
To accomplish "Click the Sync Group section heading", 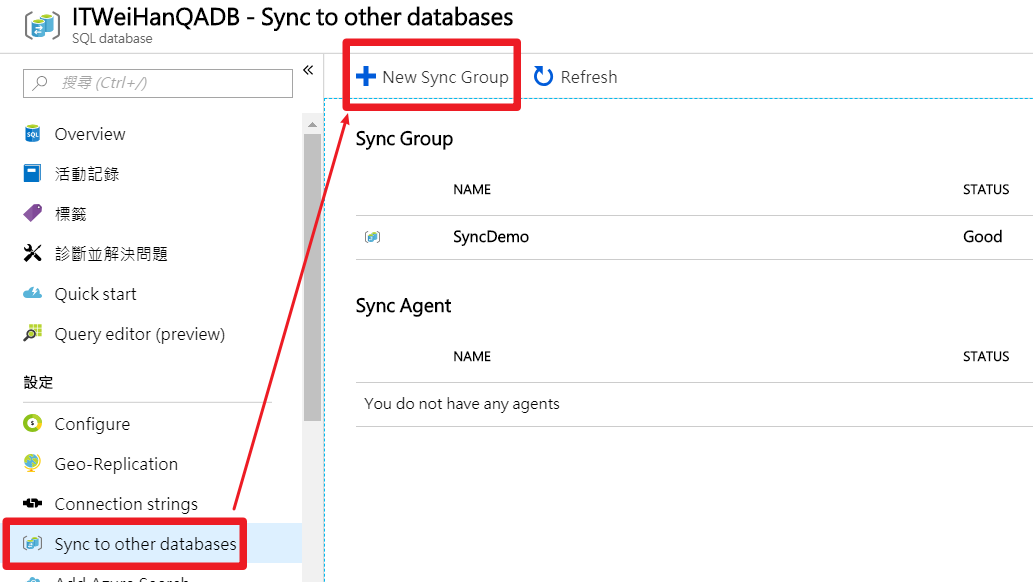I will (405, 139).
